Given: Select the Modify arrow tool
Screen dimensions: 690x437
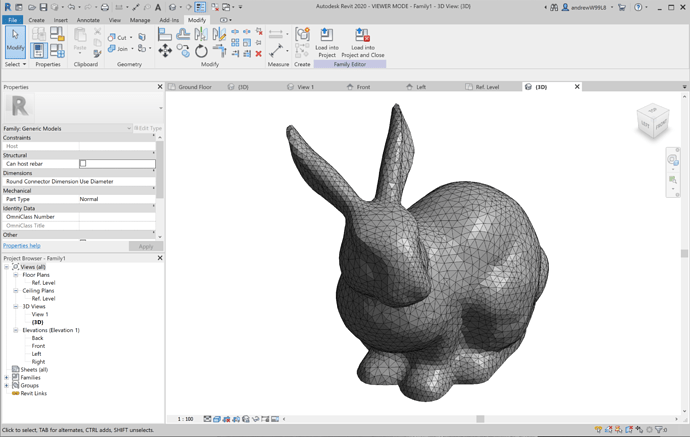Looking at the screenshot, I should pos(15,40).
